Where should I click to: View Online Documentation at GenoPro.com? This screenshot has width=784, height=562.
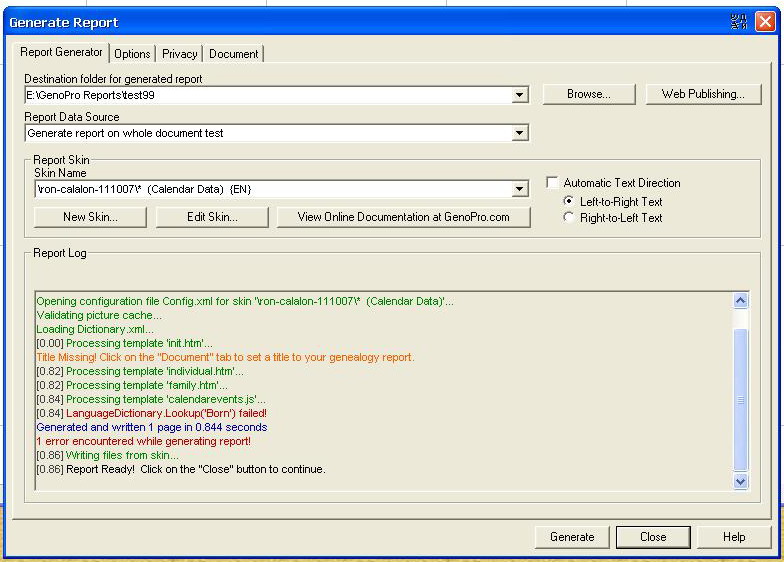pos(403,217)
